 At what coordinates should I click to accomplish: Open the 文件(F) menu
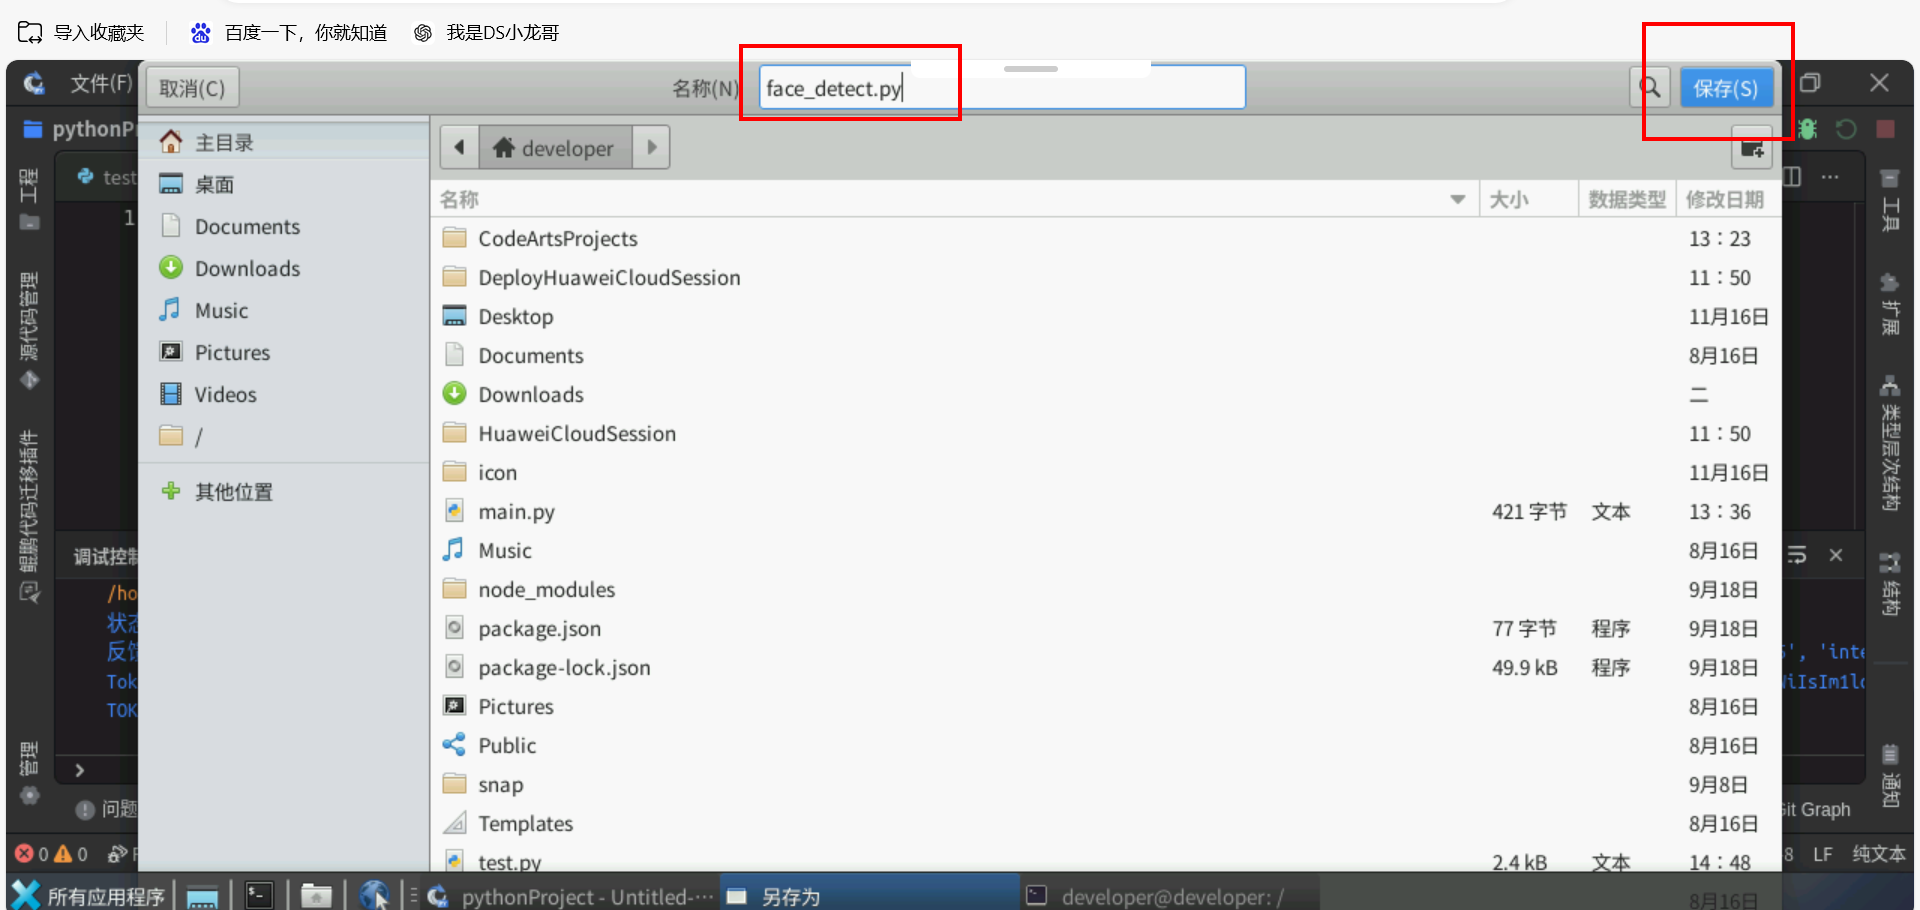[100, 84]
